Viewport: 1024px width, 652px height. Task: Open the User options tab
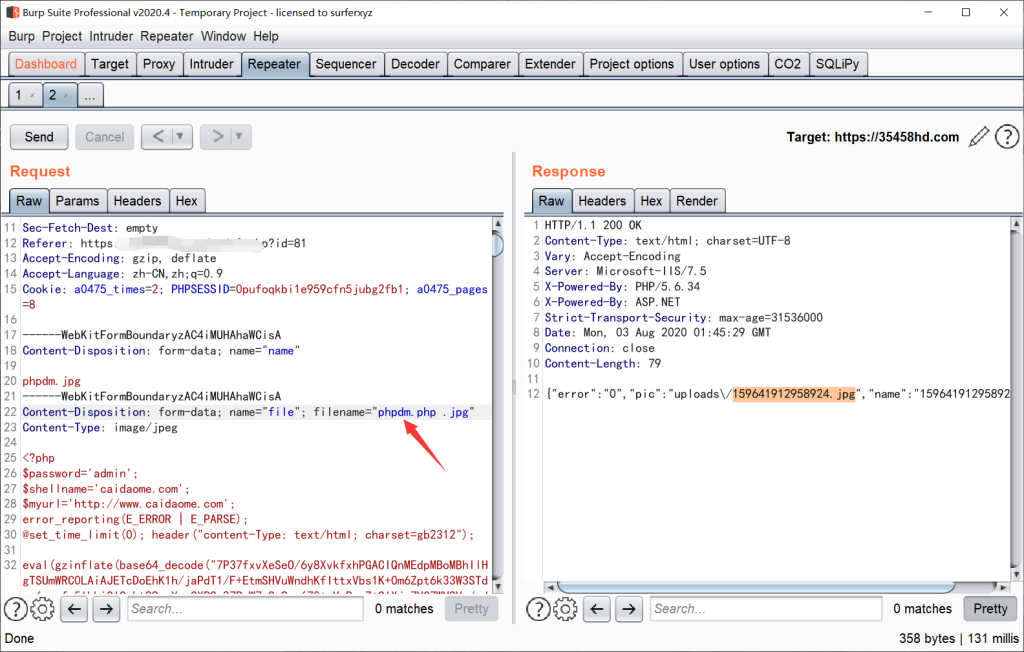click(x=724, y=64)
